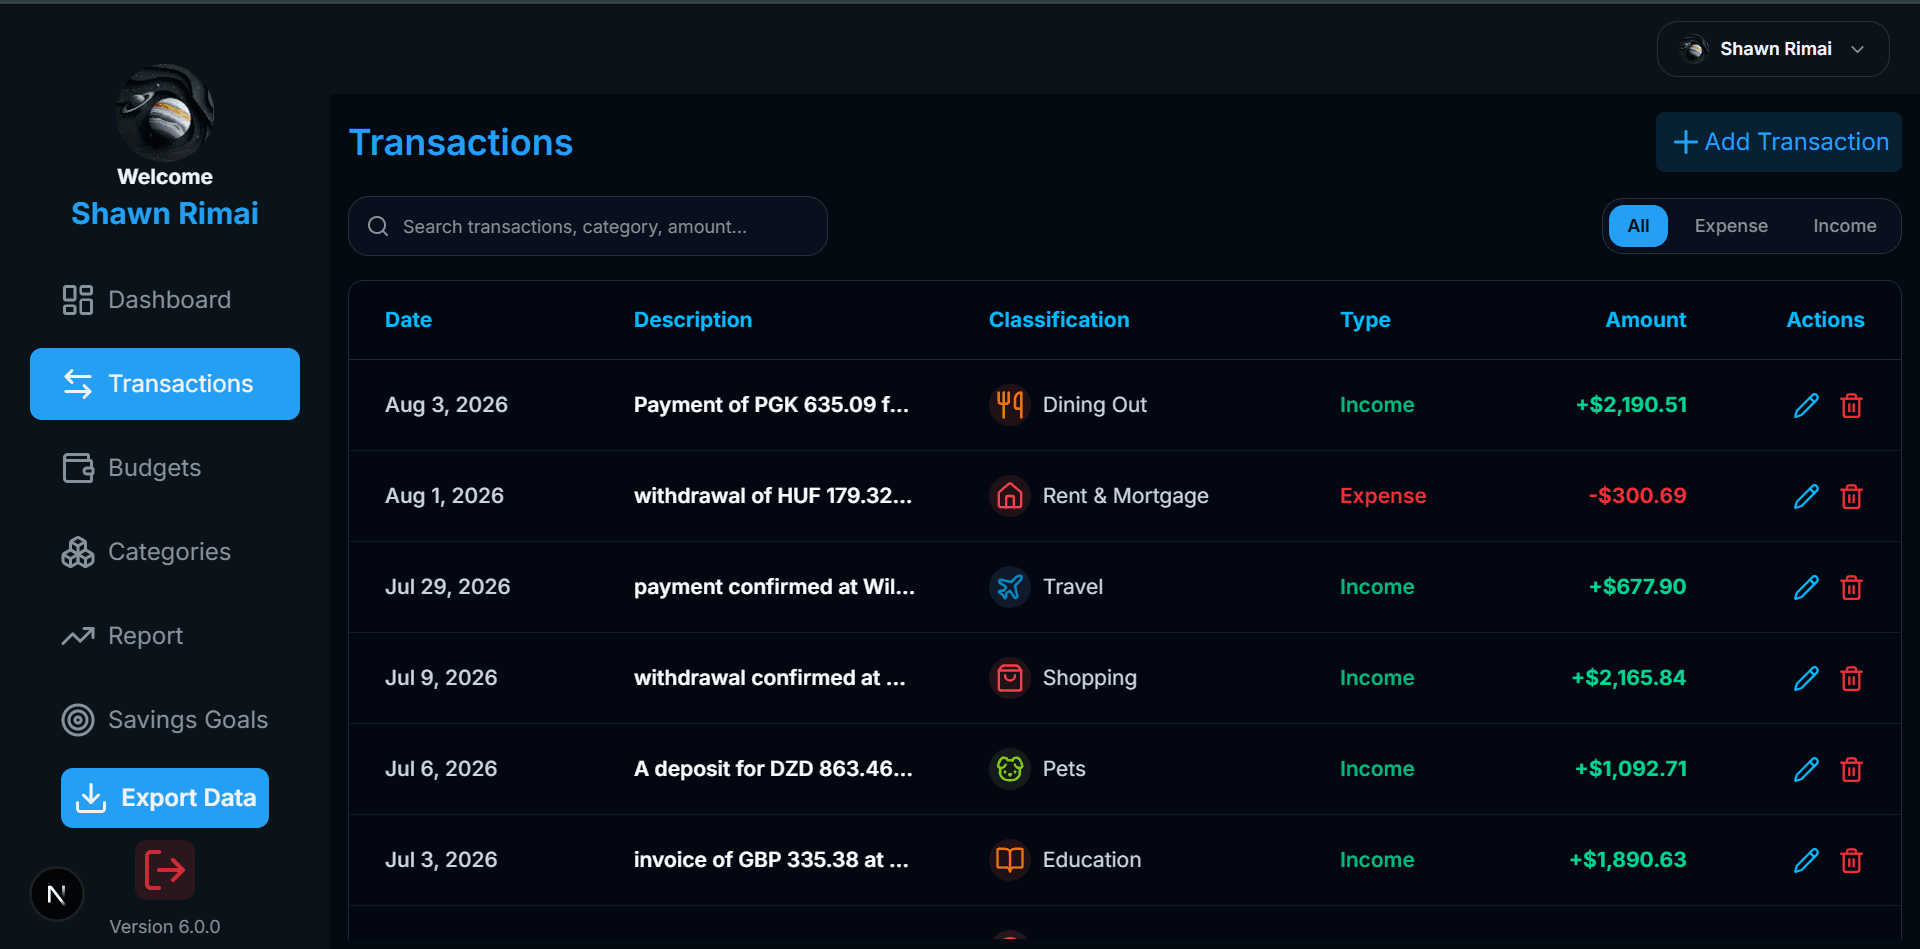Image resolution: width=1920 pixels, height=949 pixels.
Task: Click the logout icon in sidebar
Action: [165, 870]
